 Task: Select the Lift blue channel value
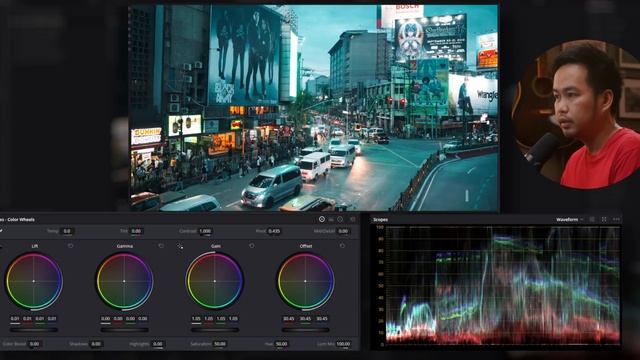point(52,319)
